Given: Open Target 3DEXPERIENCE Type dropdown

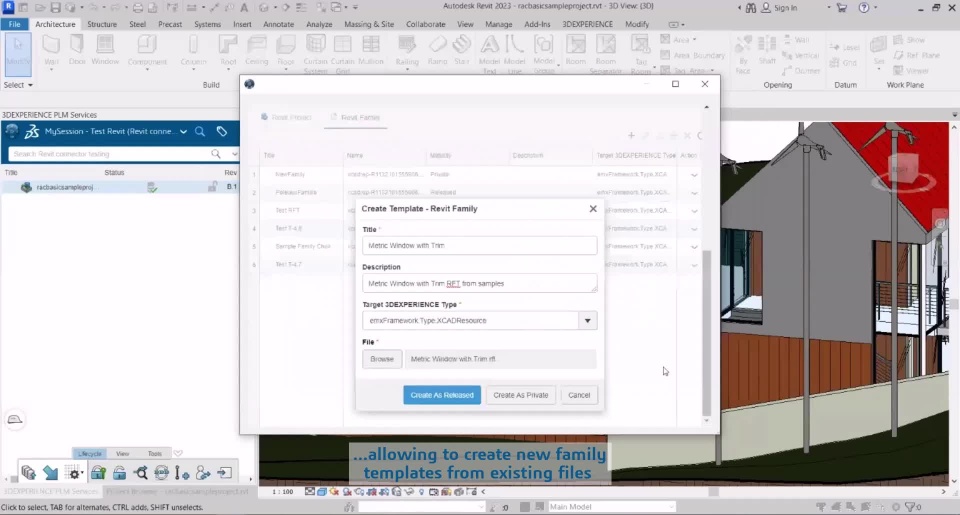Looking at the screenshot, I should [587, 320].
